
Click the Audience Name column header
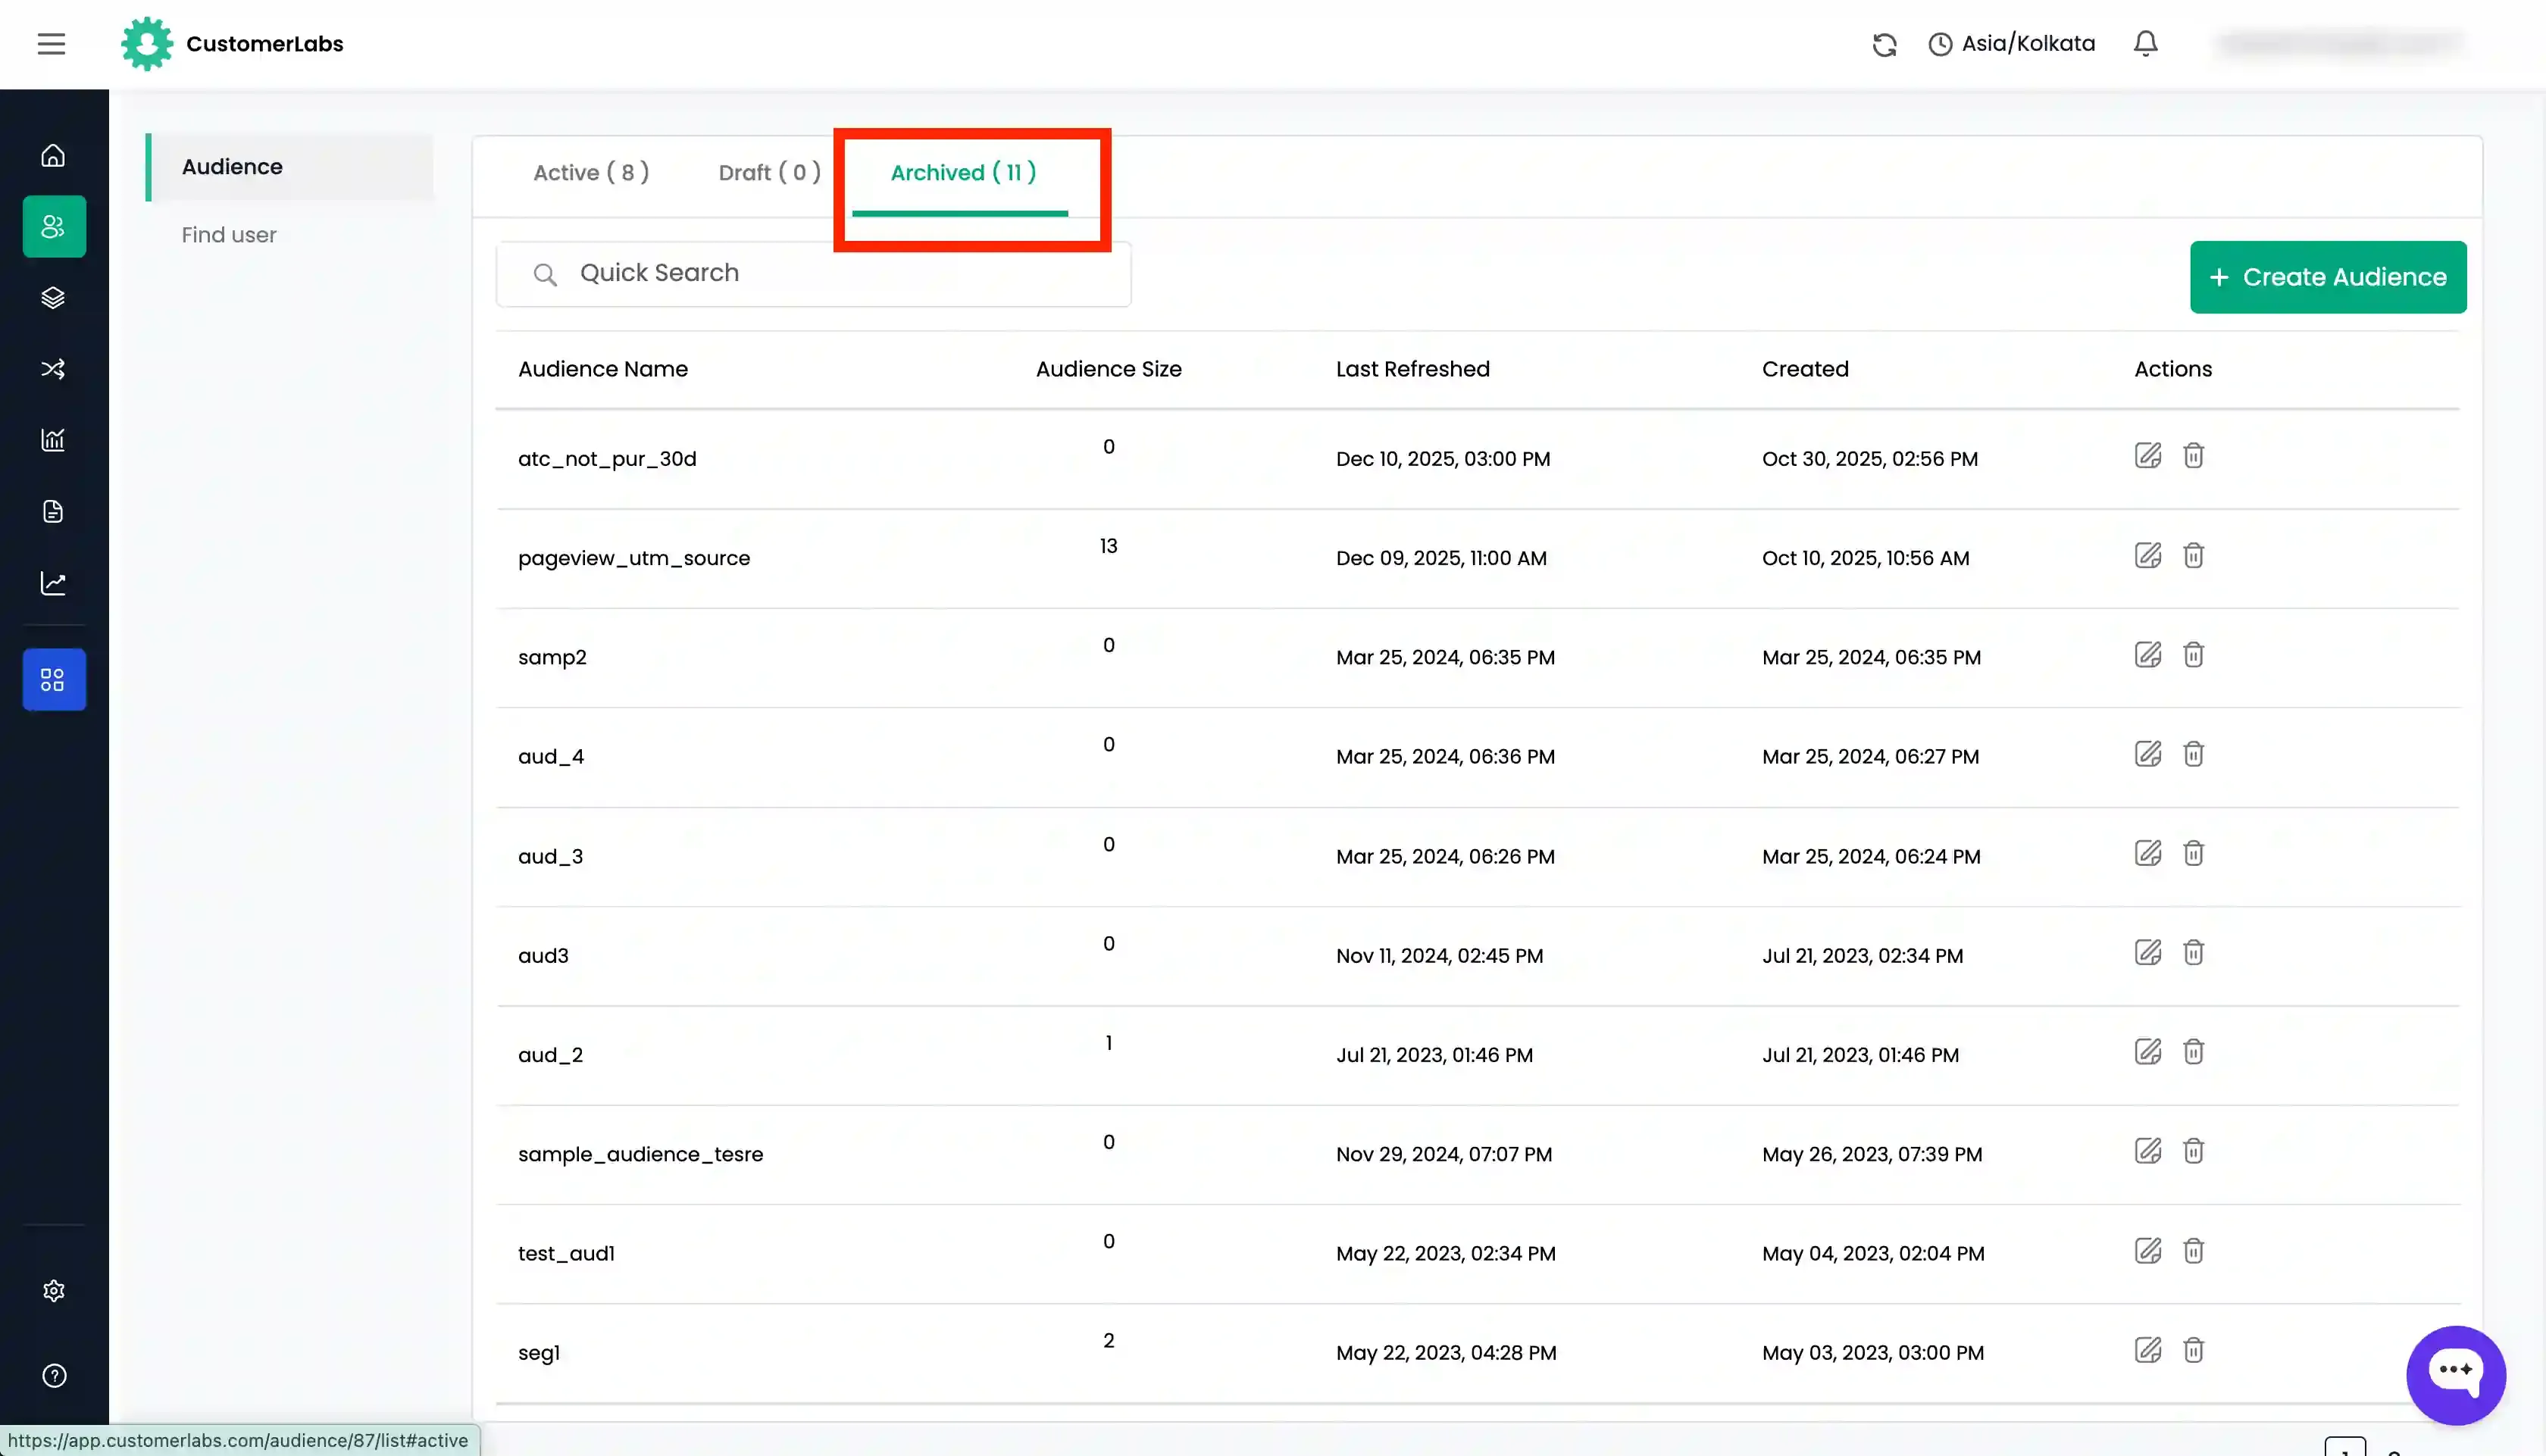603,369
